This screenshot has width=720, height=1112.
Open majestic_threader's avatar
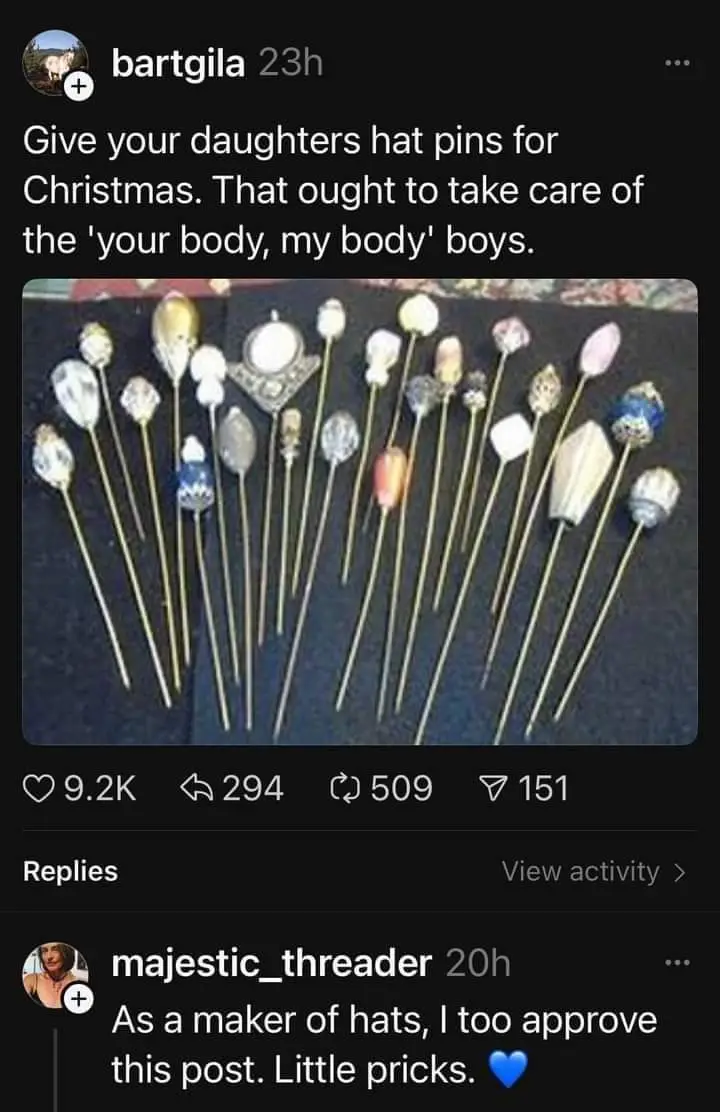pos(55,974)
